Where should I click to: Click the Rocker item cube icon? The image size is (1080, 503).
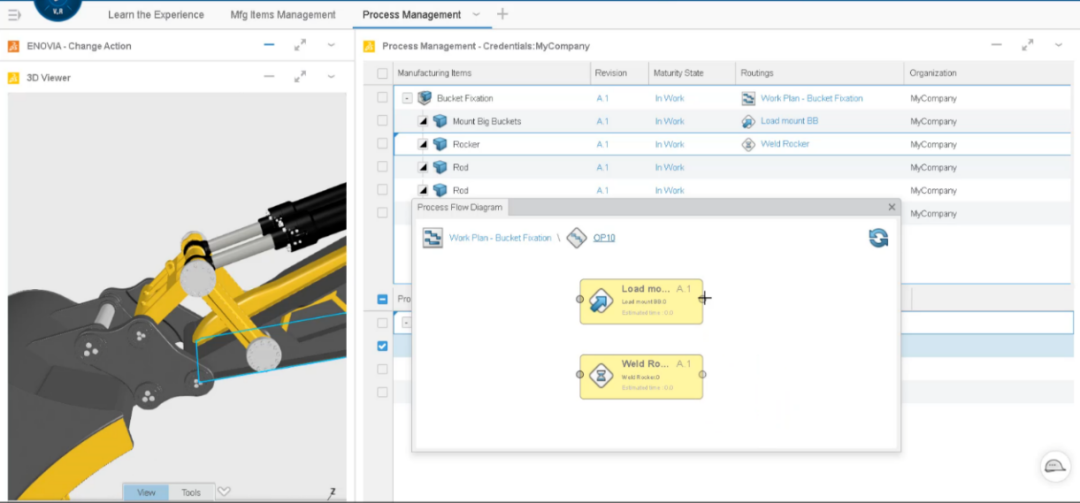[439, 144]
